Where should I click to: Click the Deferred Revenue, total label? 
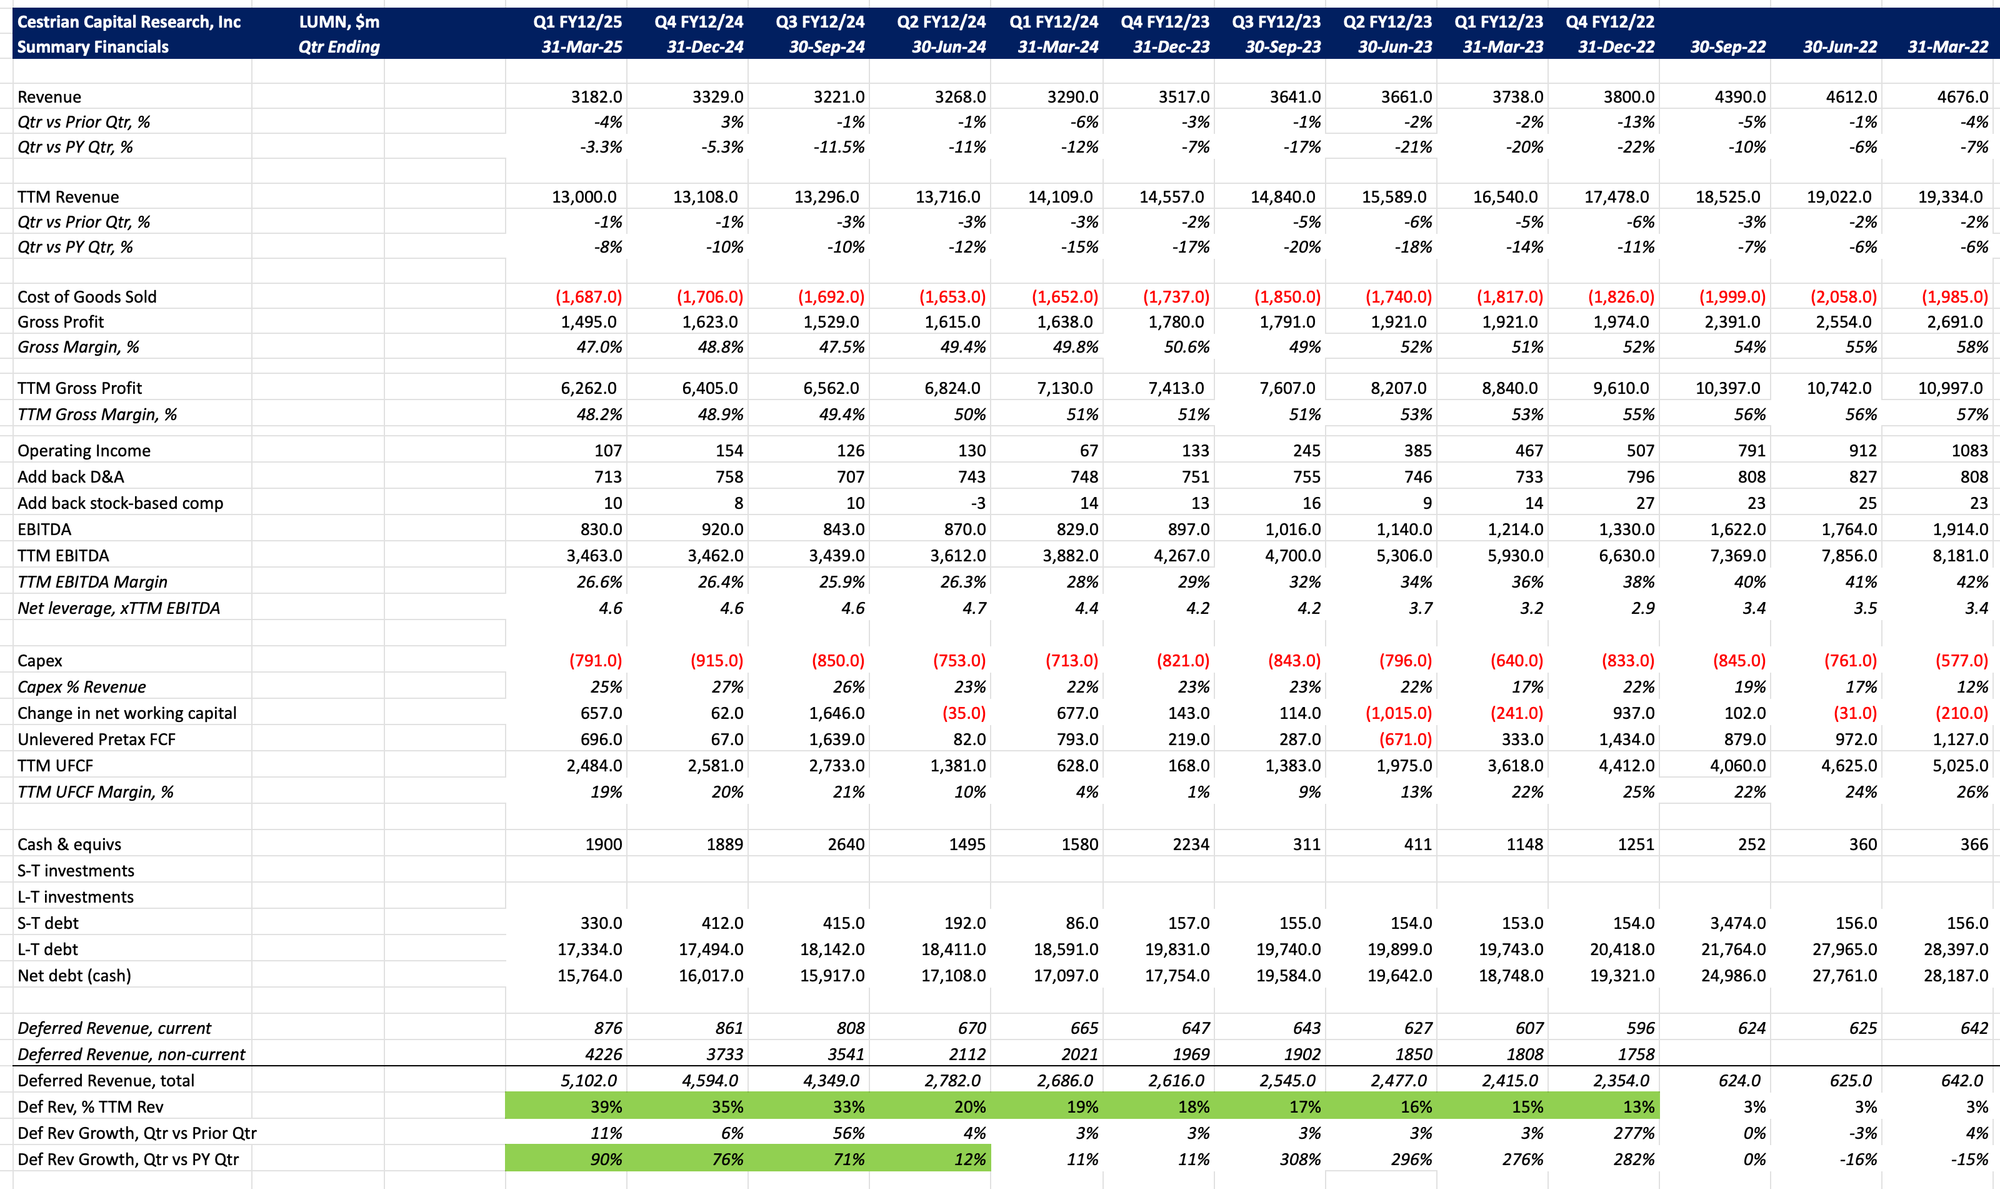click(x=106, y=1080)
